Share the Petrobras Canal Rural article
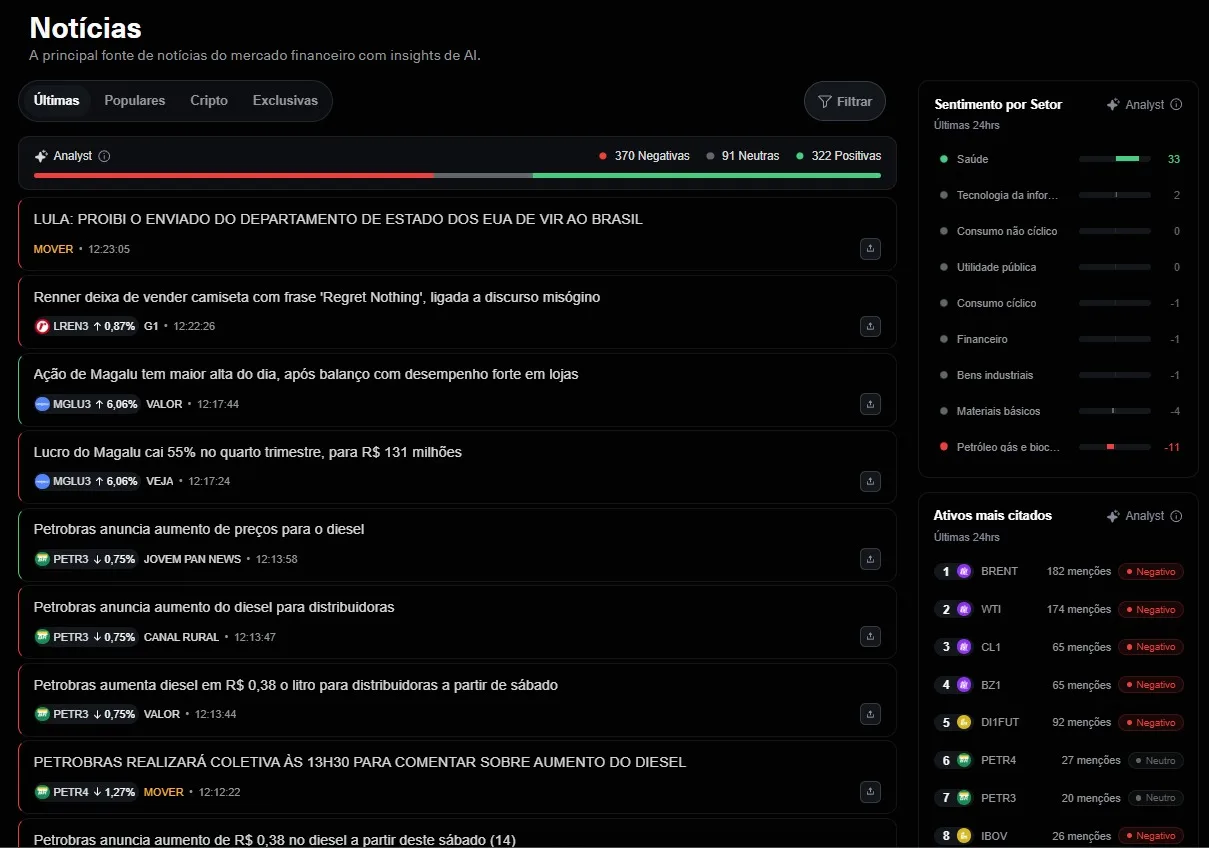The height and width of the screenshot is (848, 1209). (870, 637)
